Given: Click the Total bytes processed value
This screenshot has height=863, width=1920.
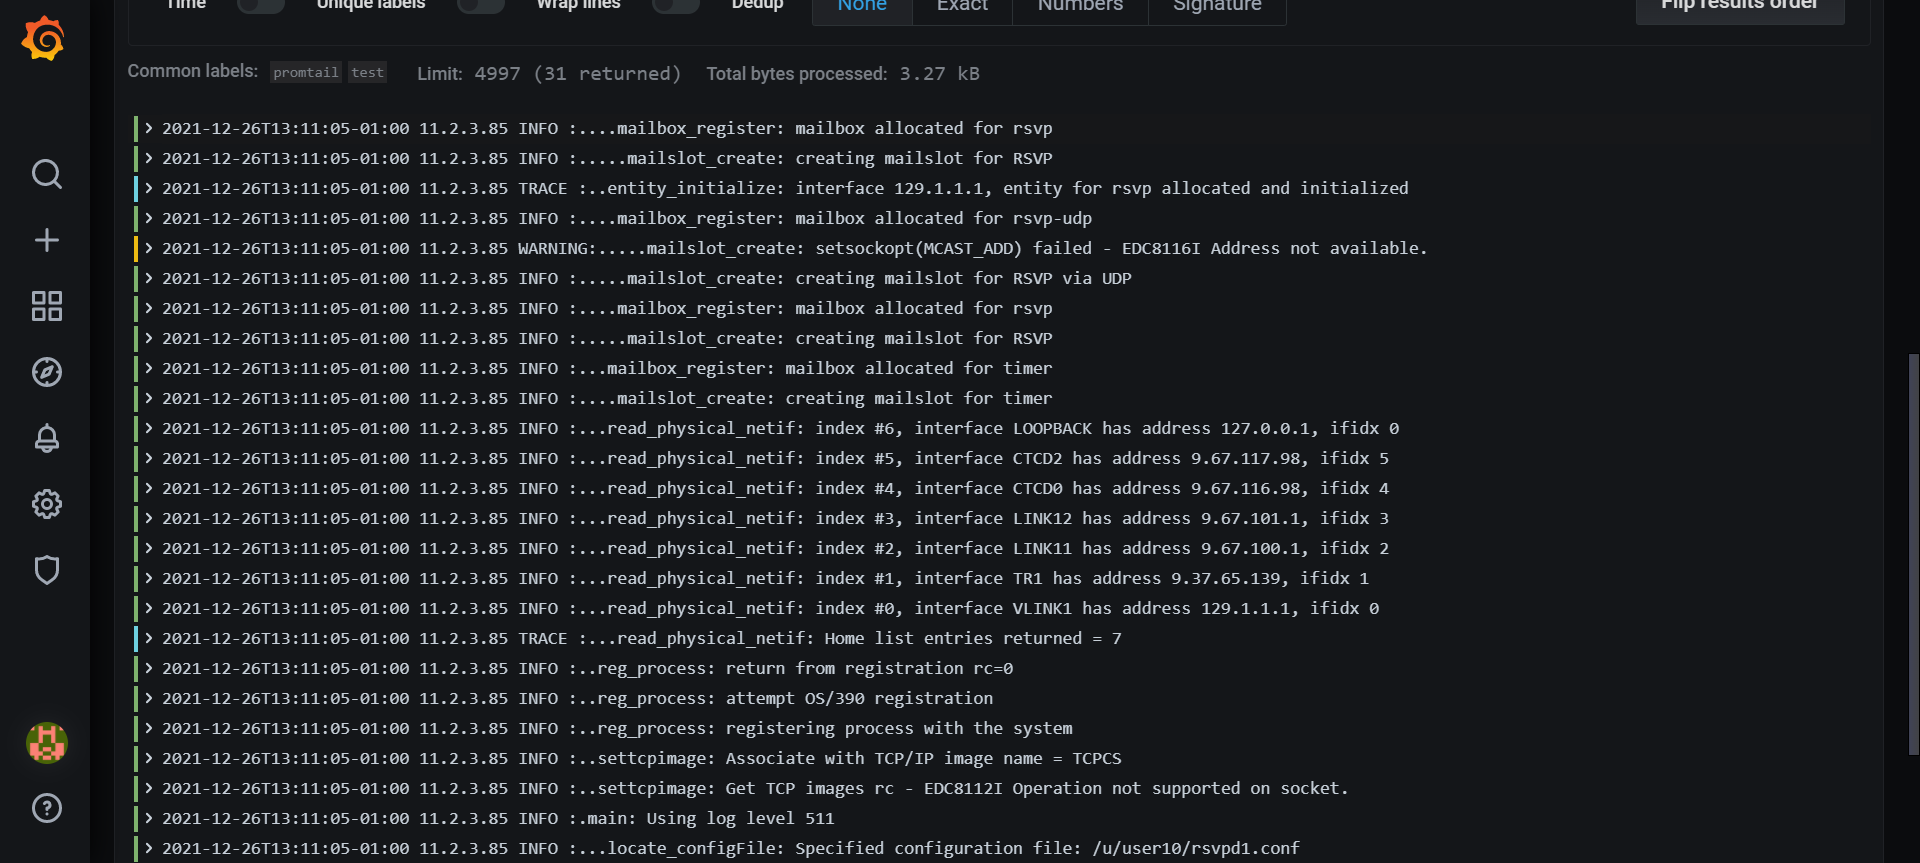Looking at the screenshot, I should click(x=939, y=73).
